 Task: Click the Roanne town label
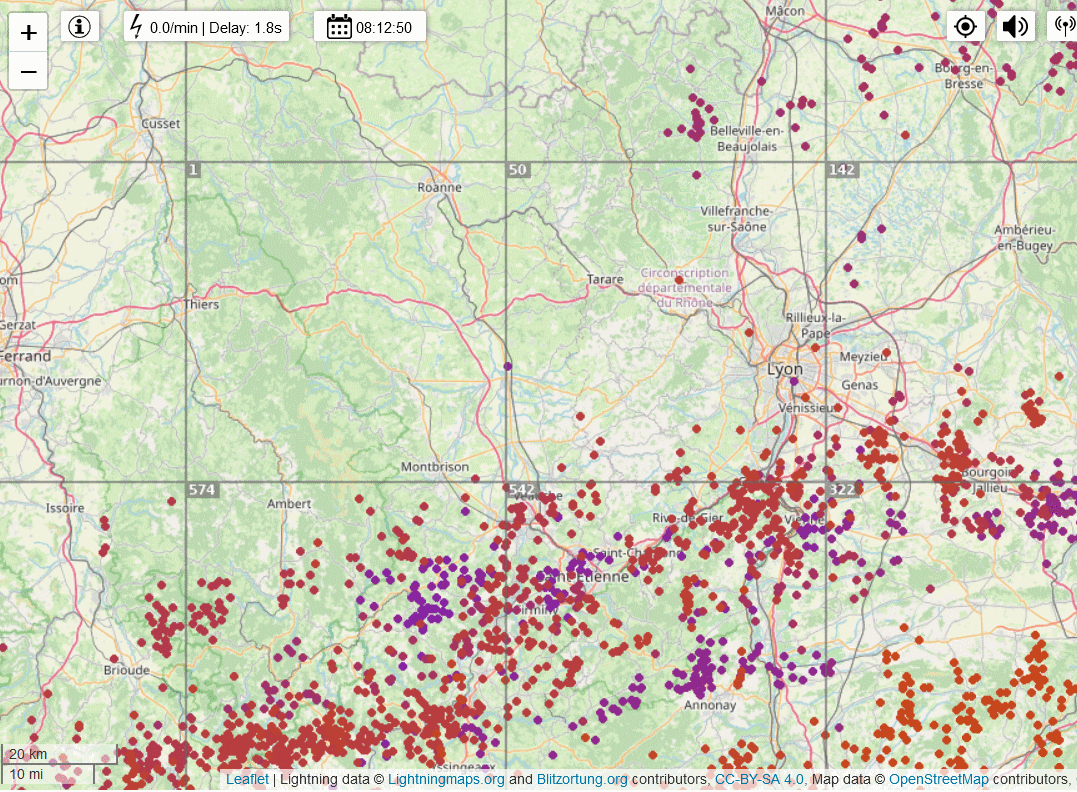coord(440,188)
